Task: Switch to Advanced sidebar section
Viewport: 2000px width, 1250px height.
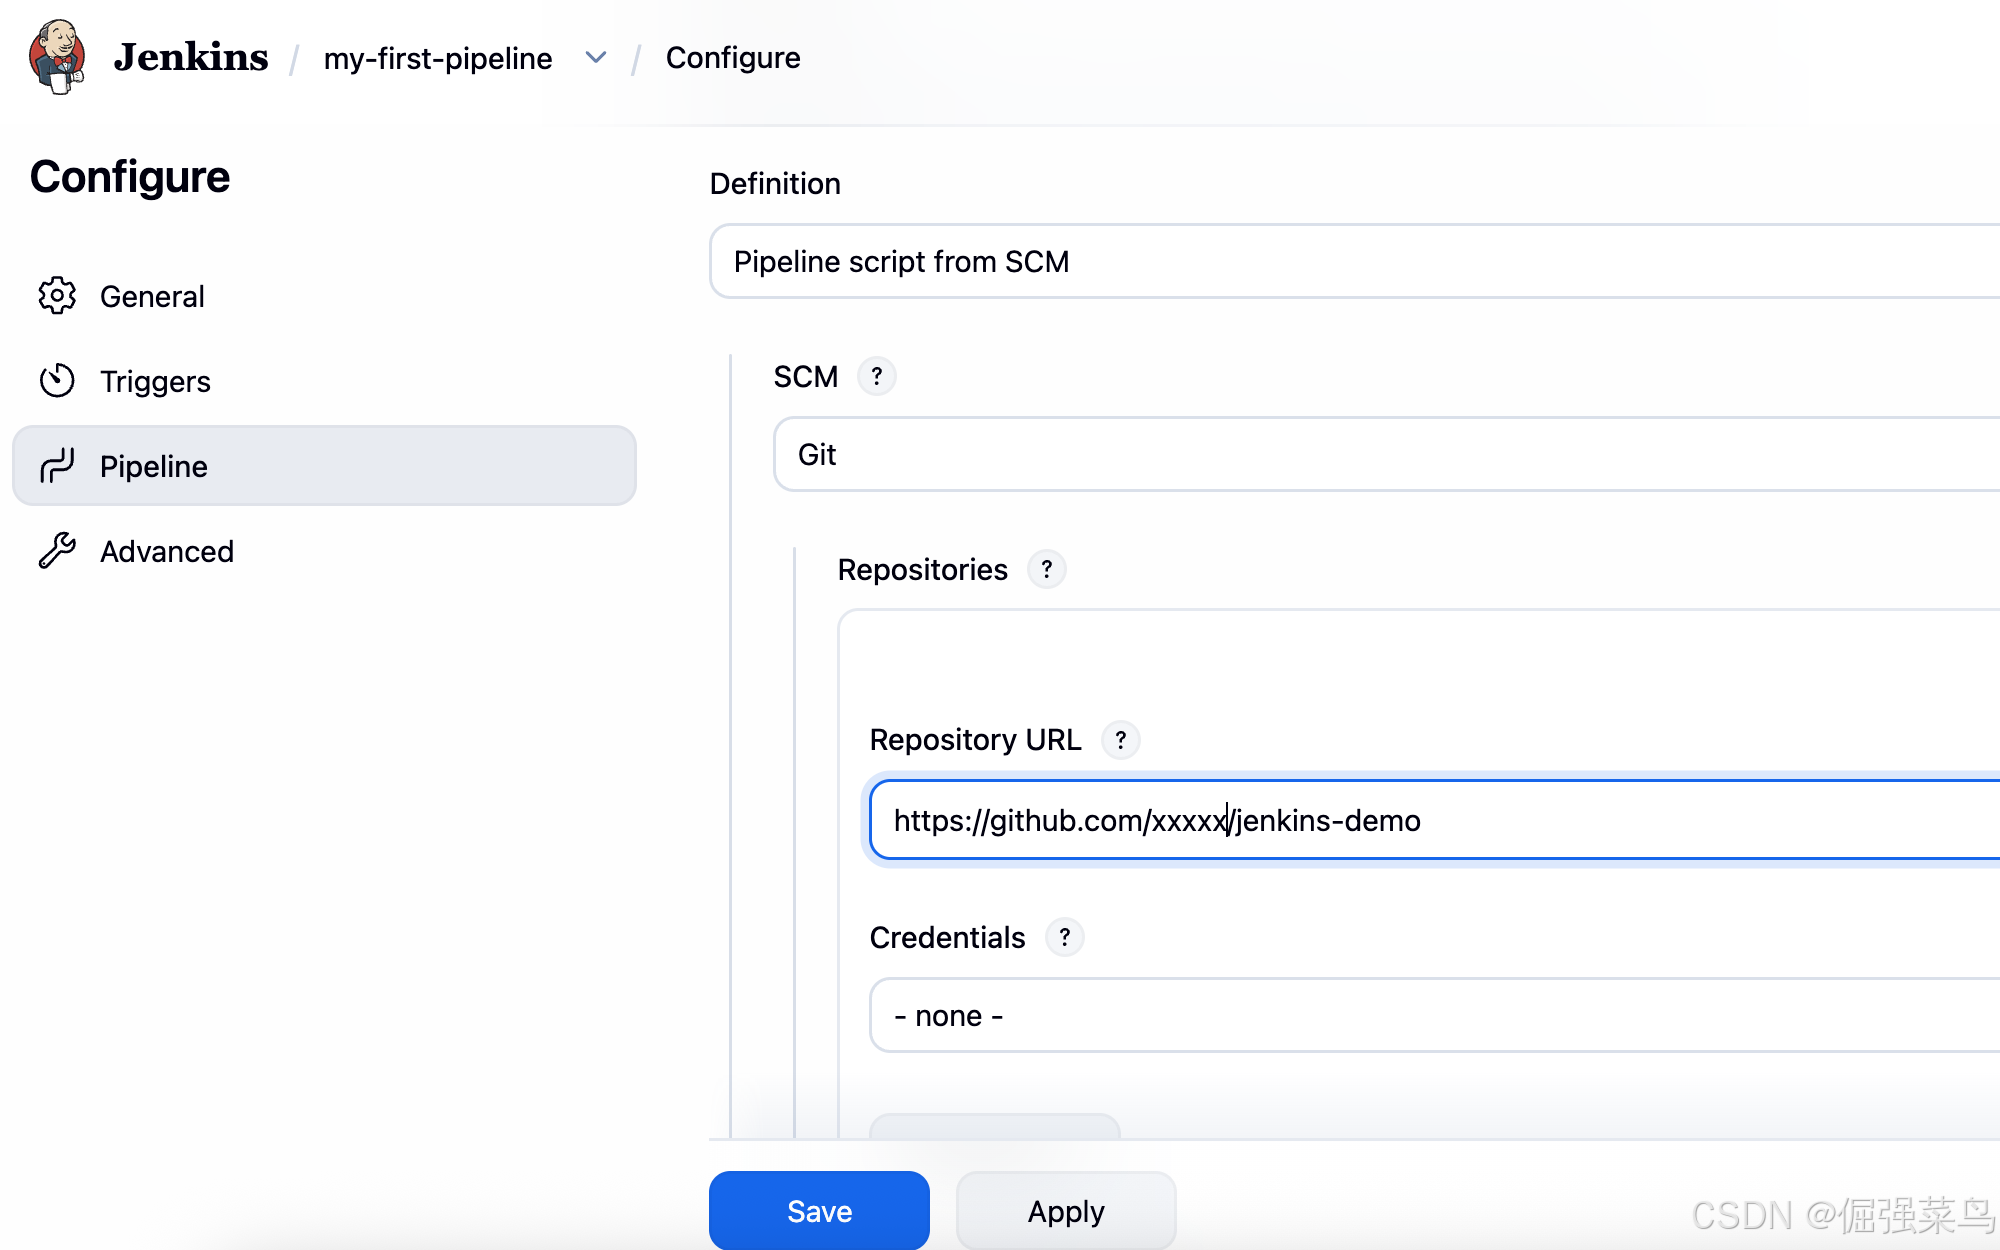Action: tap(167, 552)
